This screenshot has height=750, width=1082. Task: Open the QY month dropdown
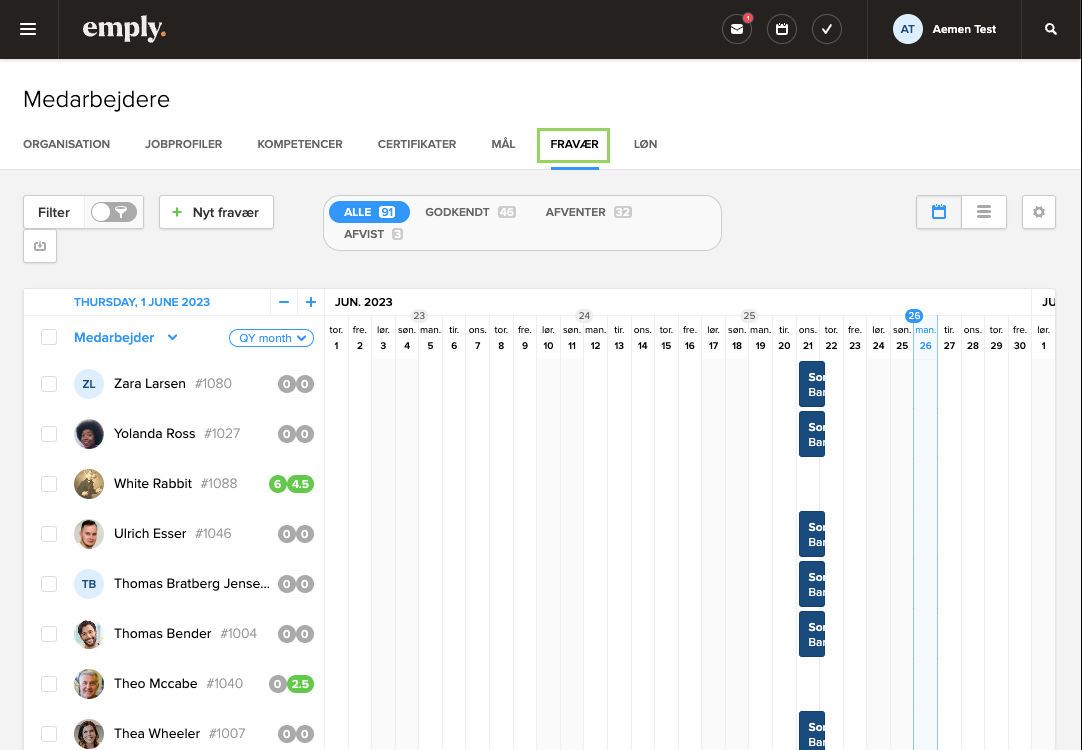[271, 338]
